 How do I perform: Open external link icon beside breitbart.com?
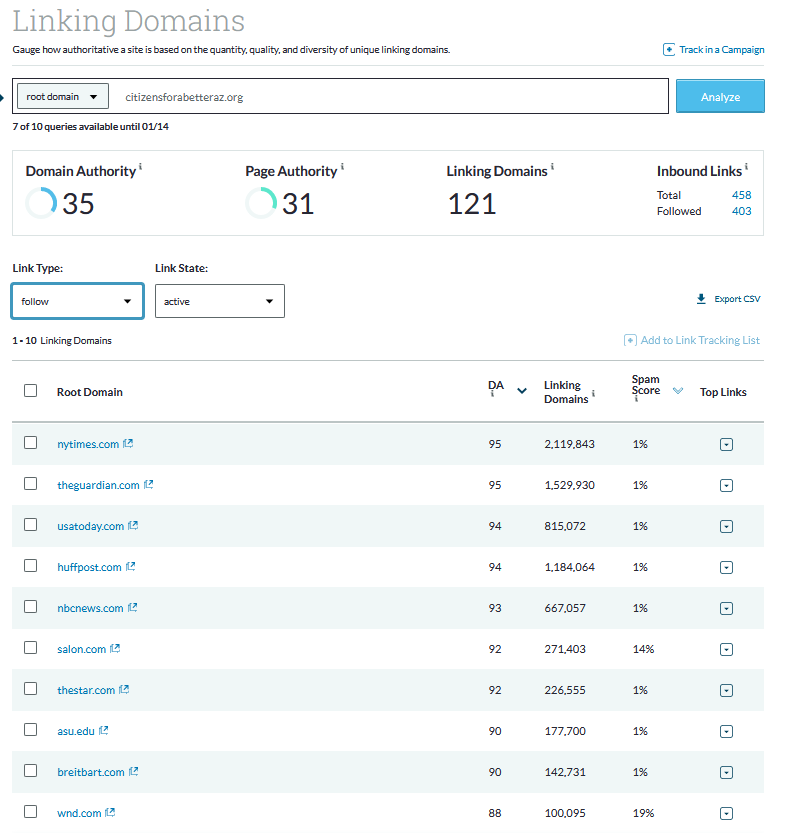coord(134,771)
